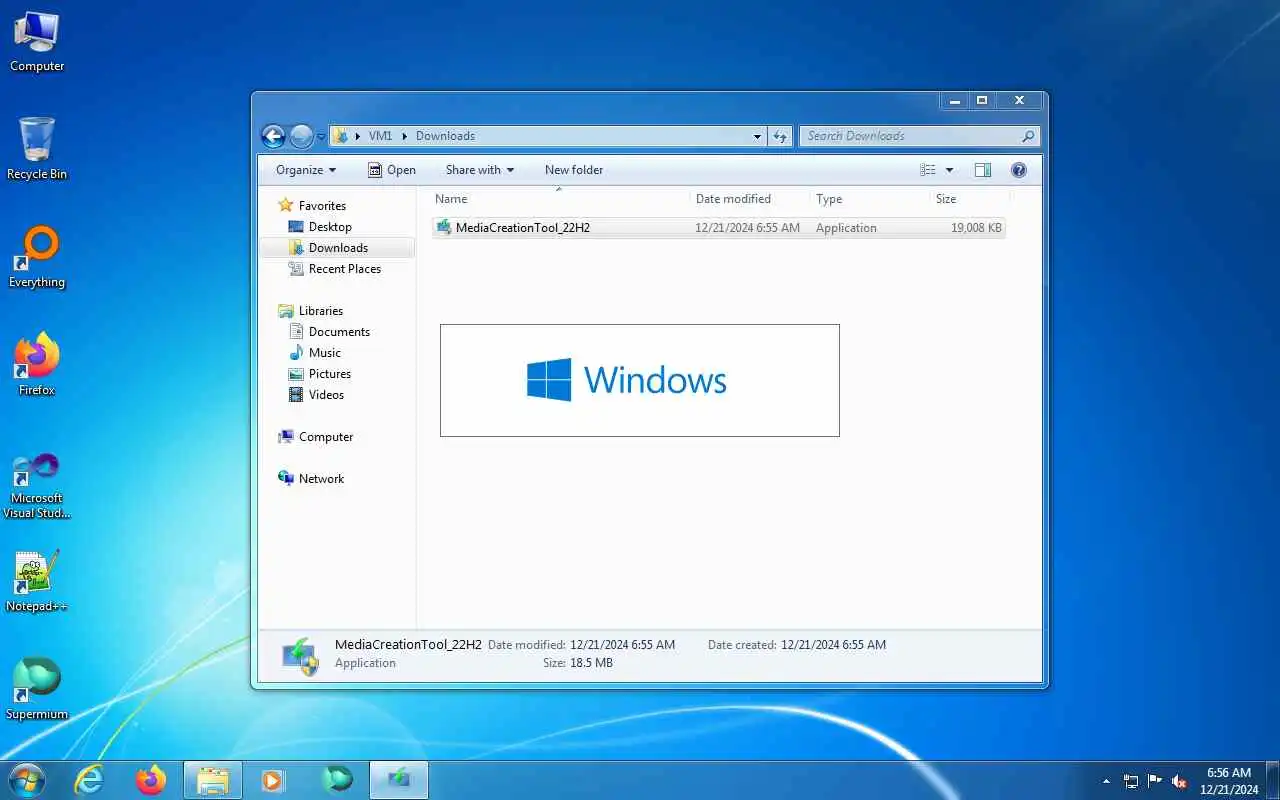Open Supermium from the taskbar

tap(337, 780)
